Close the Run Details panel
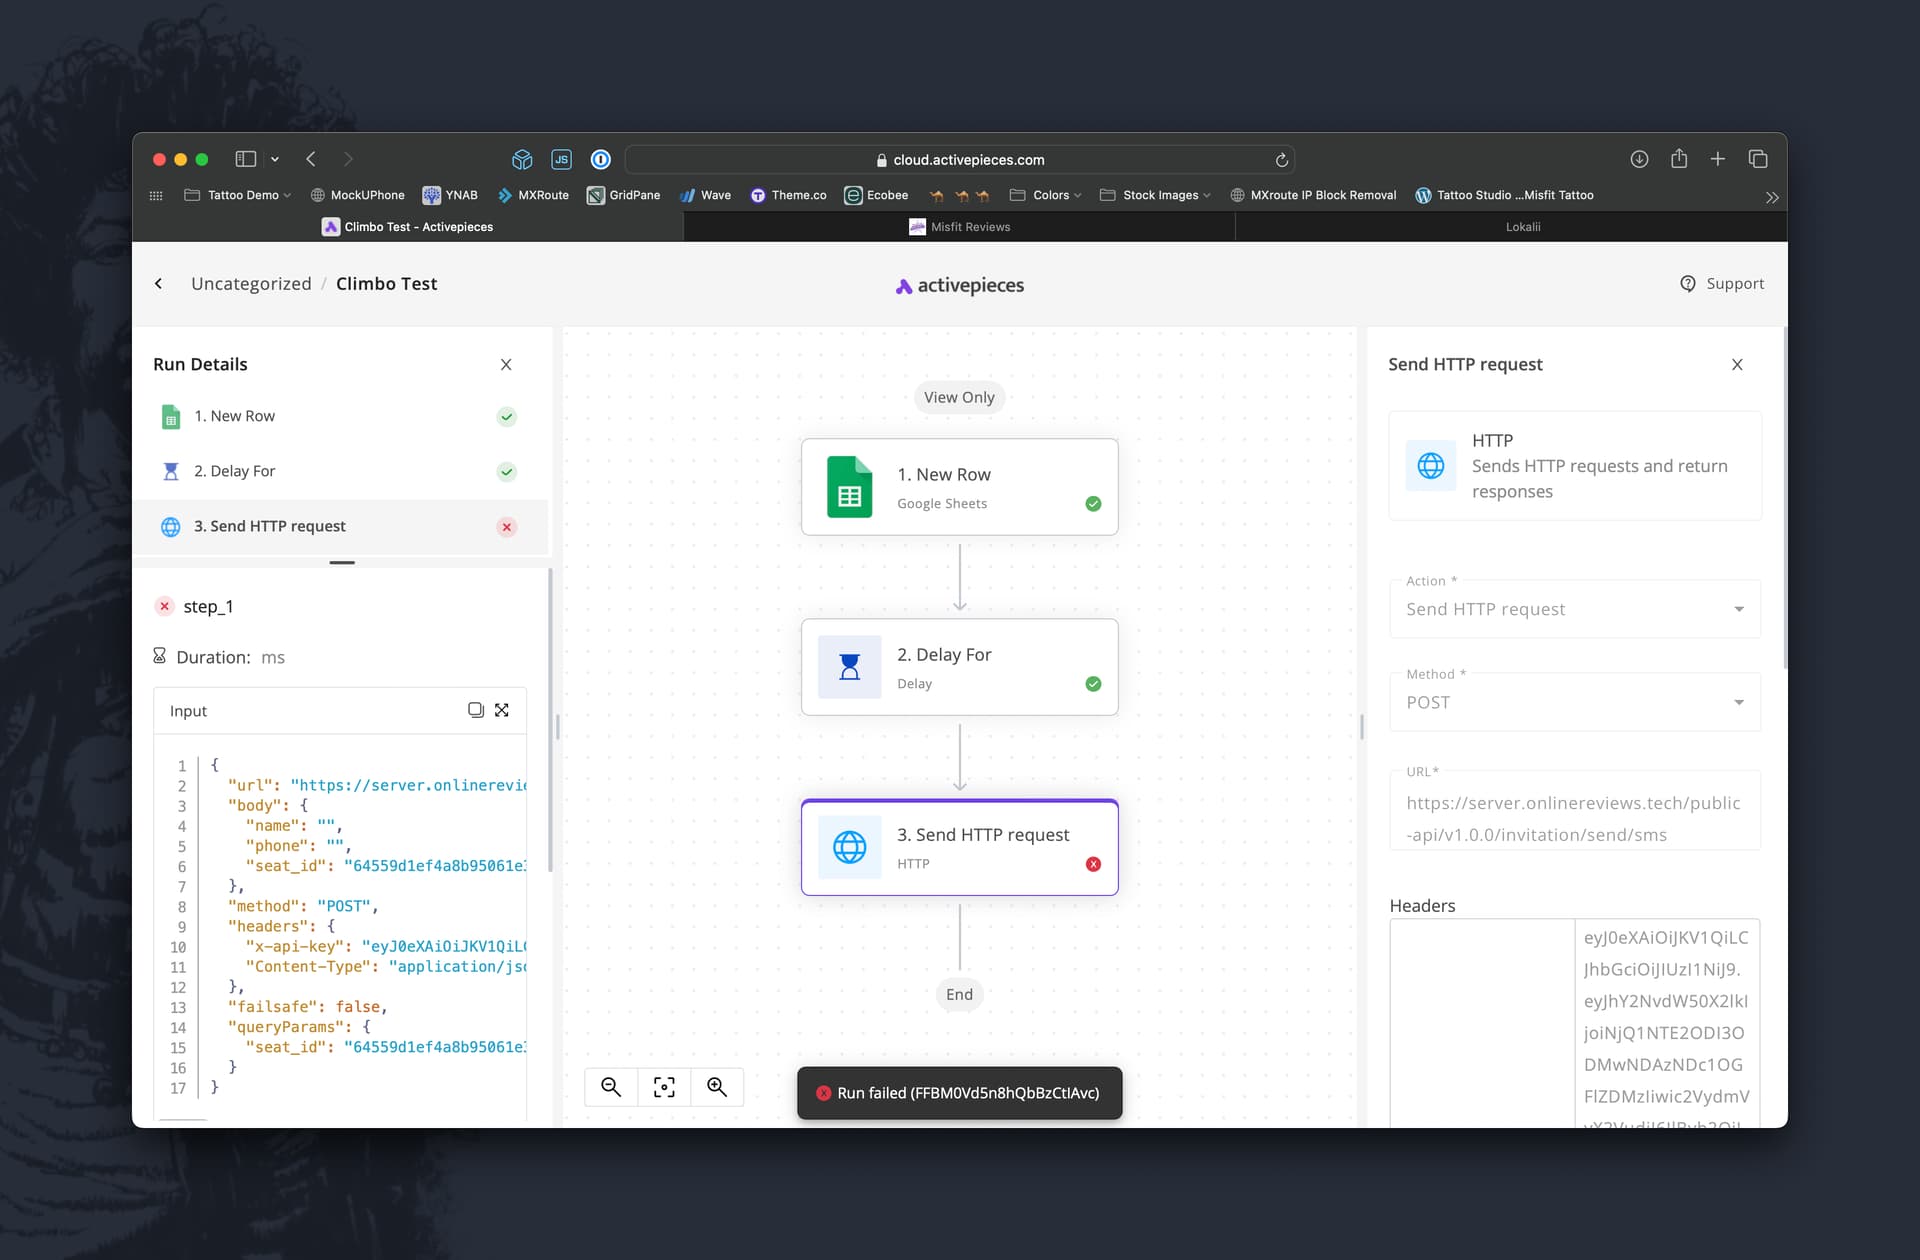The height and width of the screenshot is (1260, 1920). pyautogui.click(x=506, y=365)
